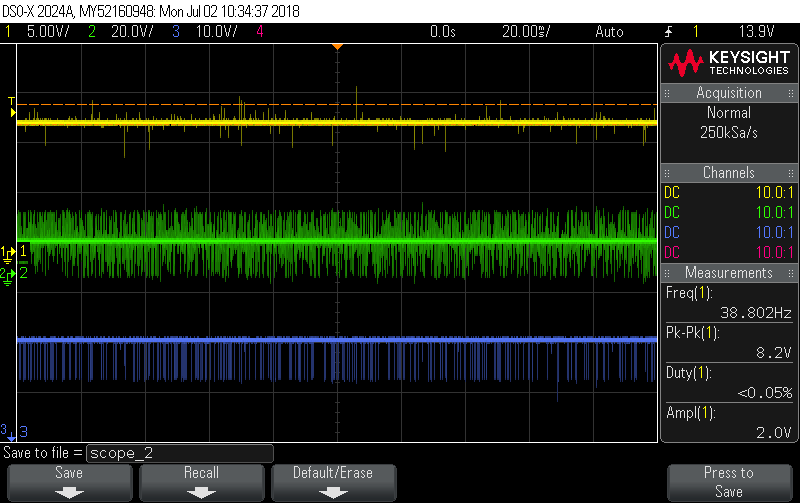Select channel 2 scale 20.0V/
The image size is (800, 503).
pos(132,32)
